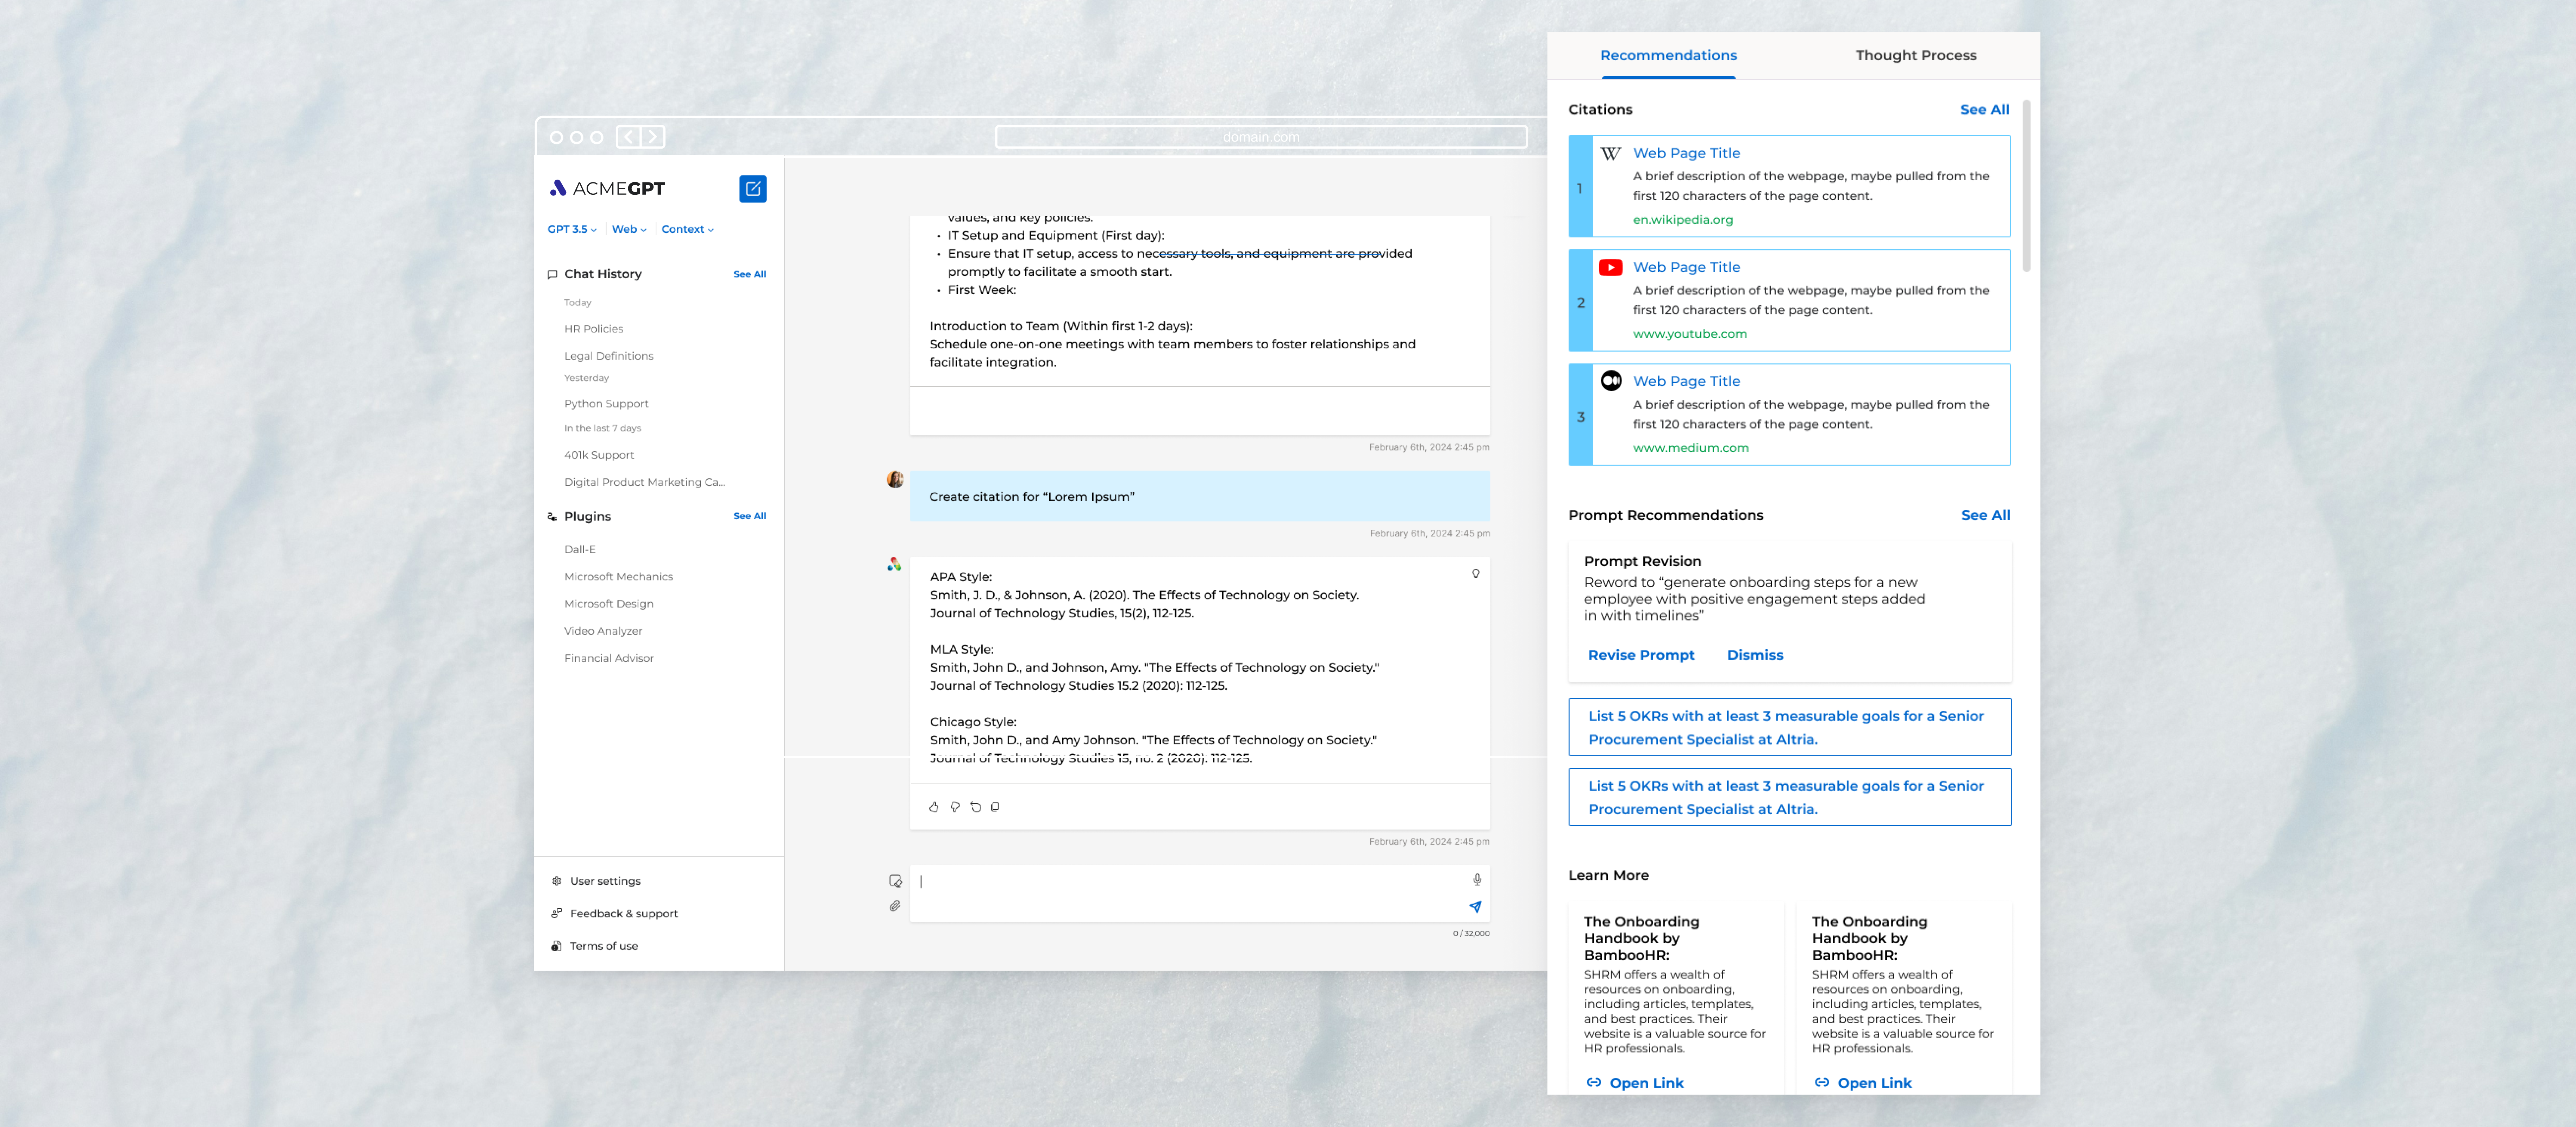Screen dimensions: 2576x1127
Task: Send message with the paper plane icon
Action: tap(1475, 907)
